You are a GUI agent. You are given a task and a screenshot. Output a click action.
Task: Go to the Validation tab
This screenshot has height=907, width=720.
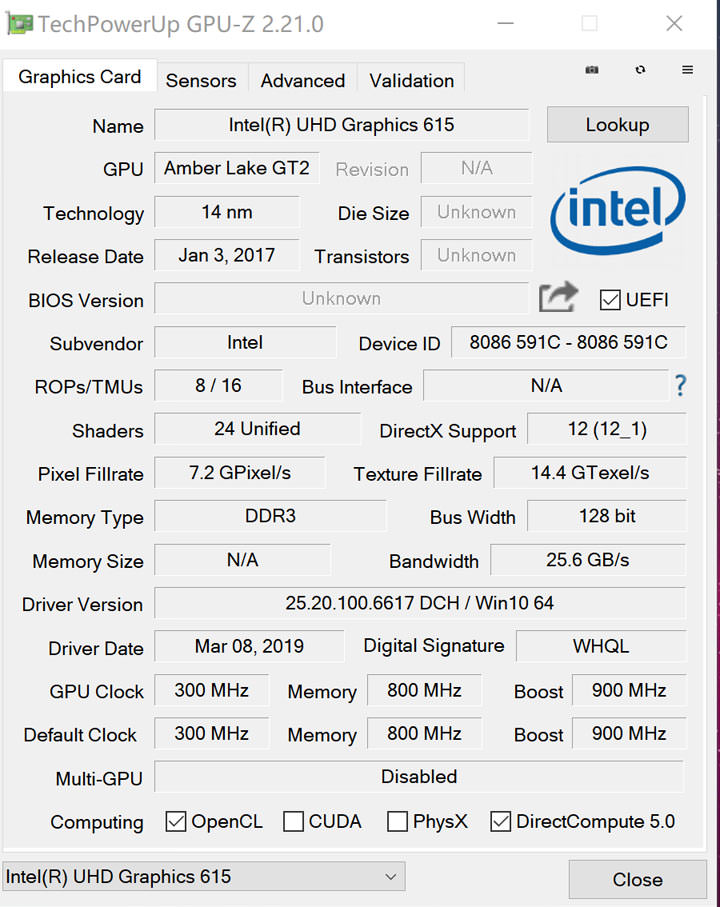[x=411, y=80]
